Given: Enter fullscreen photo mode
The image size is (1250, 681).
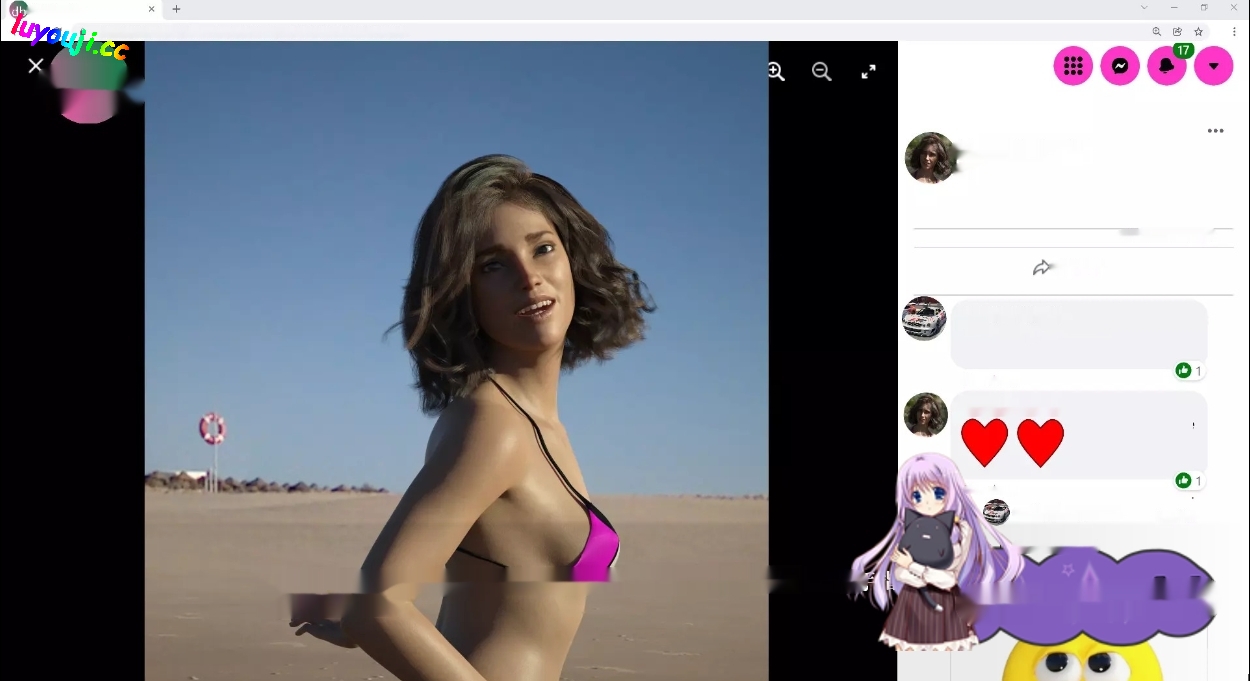Looking at the screenshot, I should 868,71.
